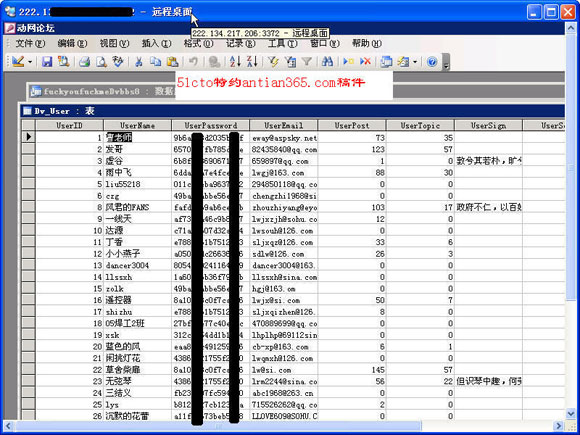Click the UserEmail cell eway@aspsky.net
The image size is (580, 435).
(283, 138)
